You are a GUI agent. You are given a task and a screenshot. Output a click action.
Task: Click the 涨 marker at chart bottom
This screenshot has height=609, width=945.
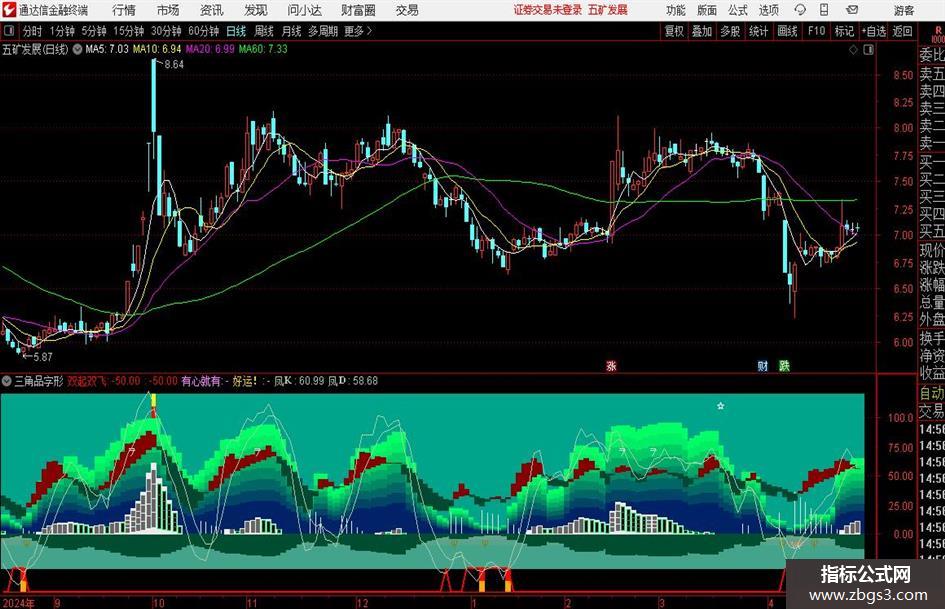click(611, 365)
